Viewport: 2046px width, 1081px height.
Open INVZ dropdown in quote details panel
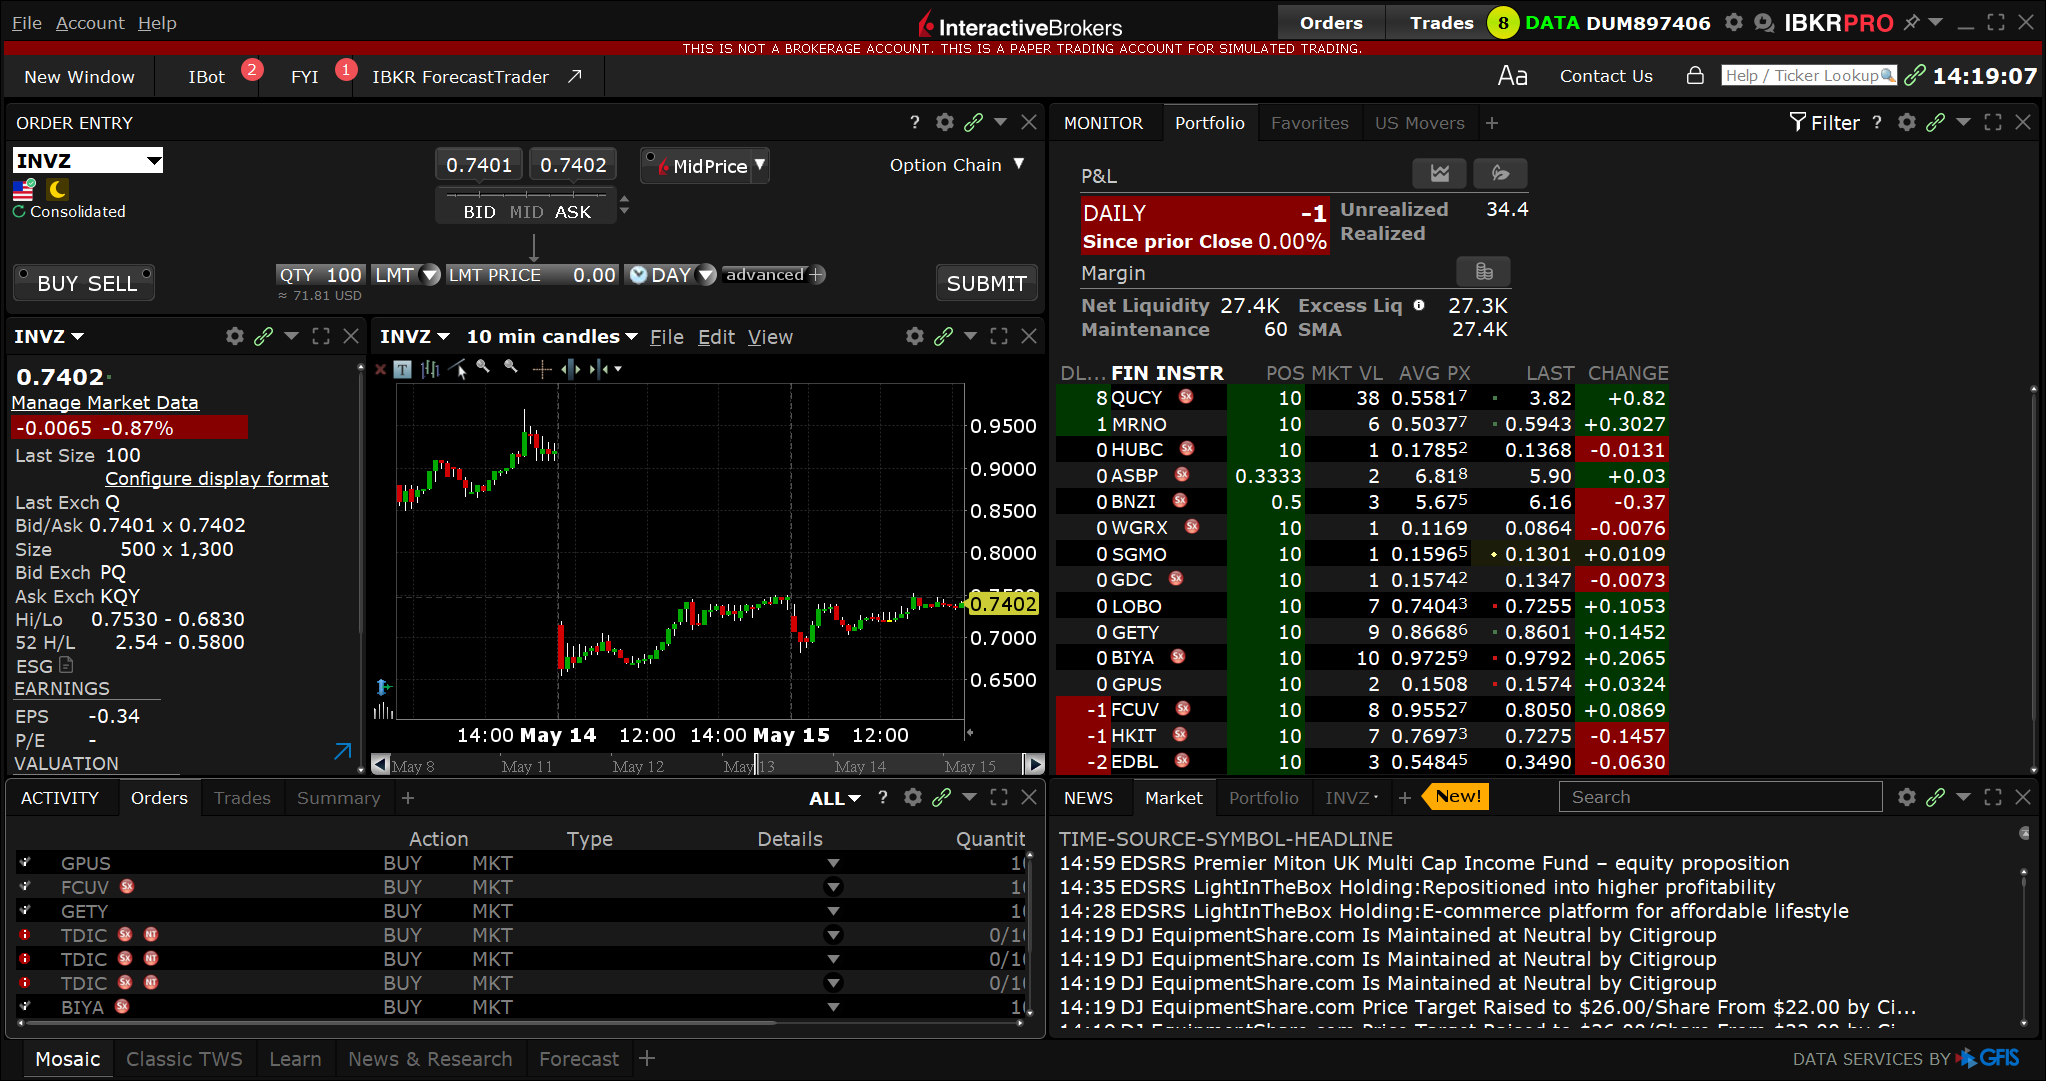tap(49, 337)
